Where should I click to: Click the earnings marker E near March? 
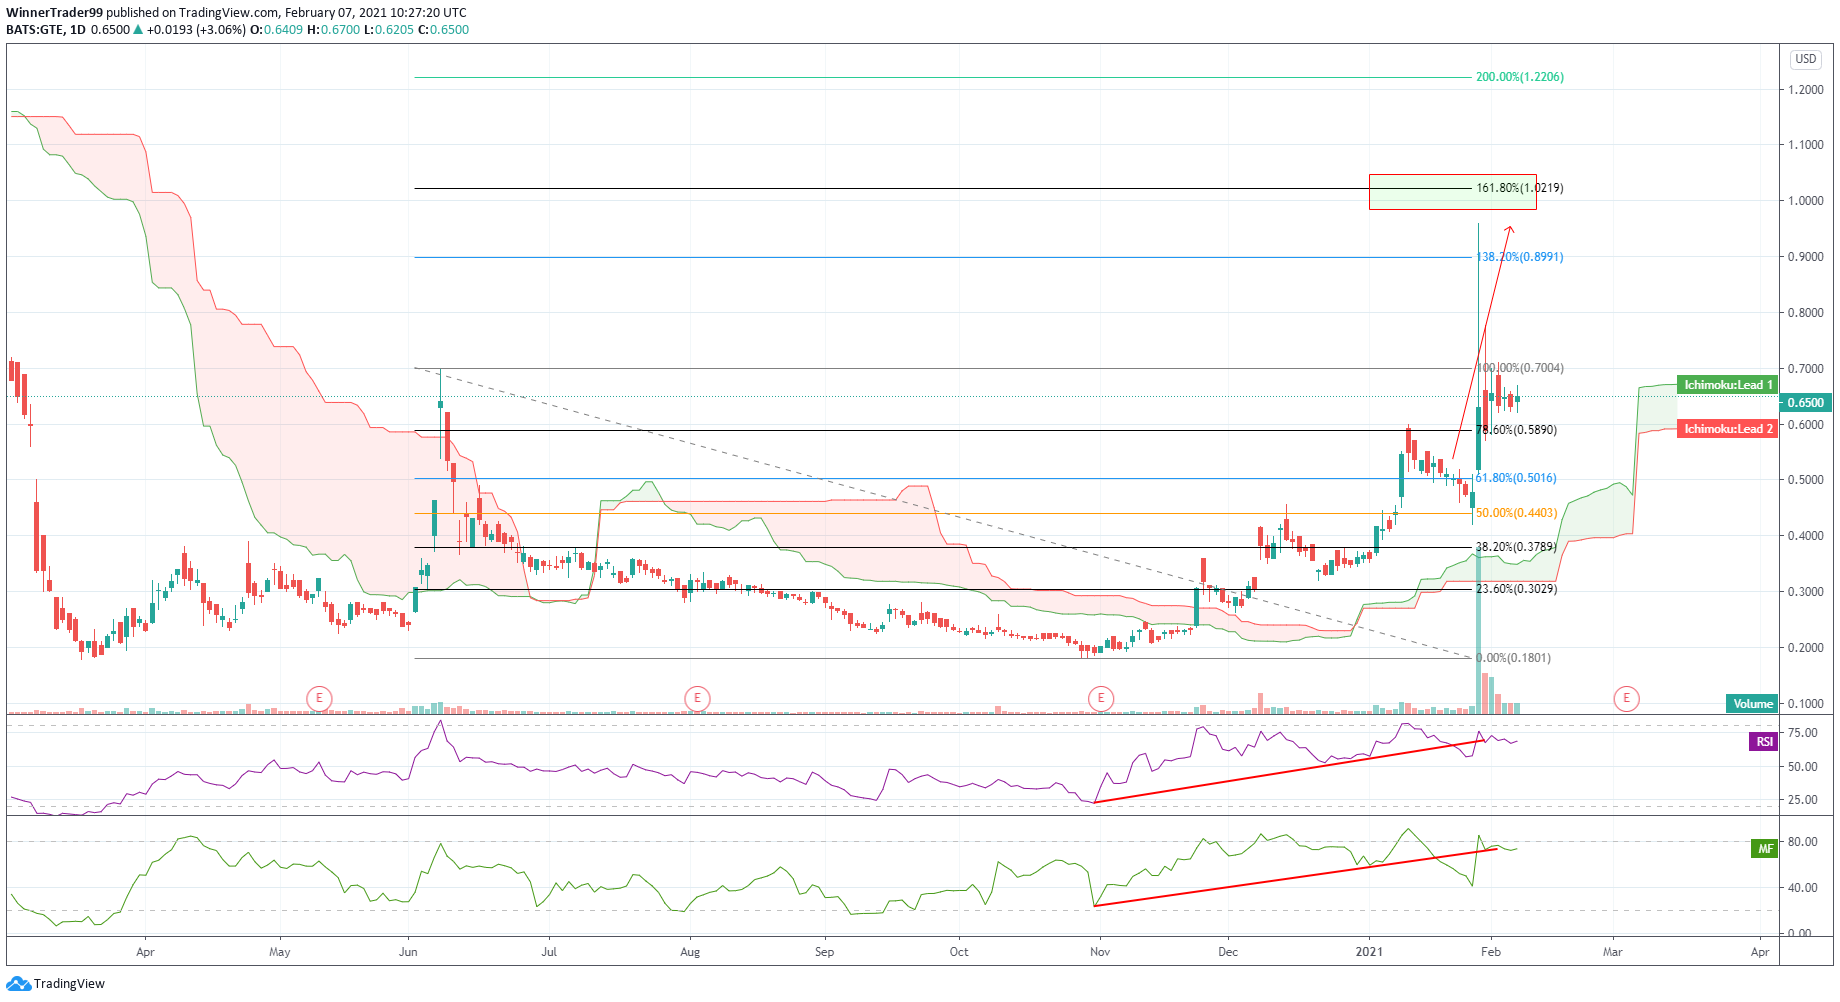(1626, 698)
